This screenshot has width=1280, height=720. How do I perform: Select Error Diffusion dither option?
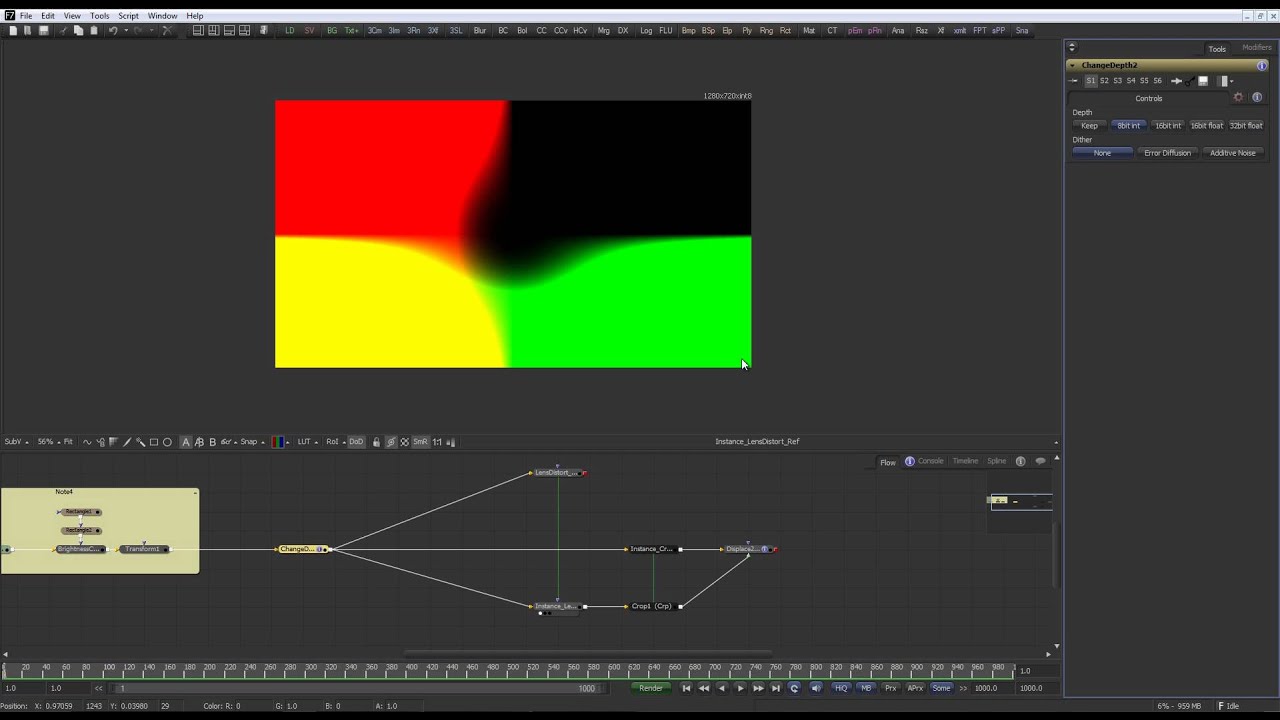point(1167,153)
